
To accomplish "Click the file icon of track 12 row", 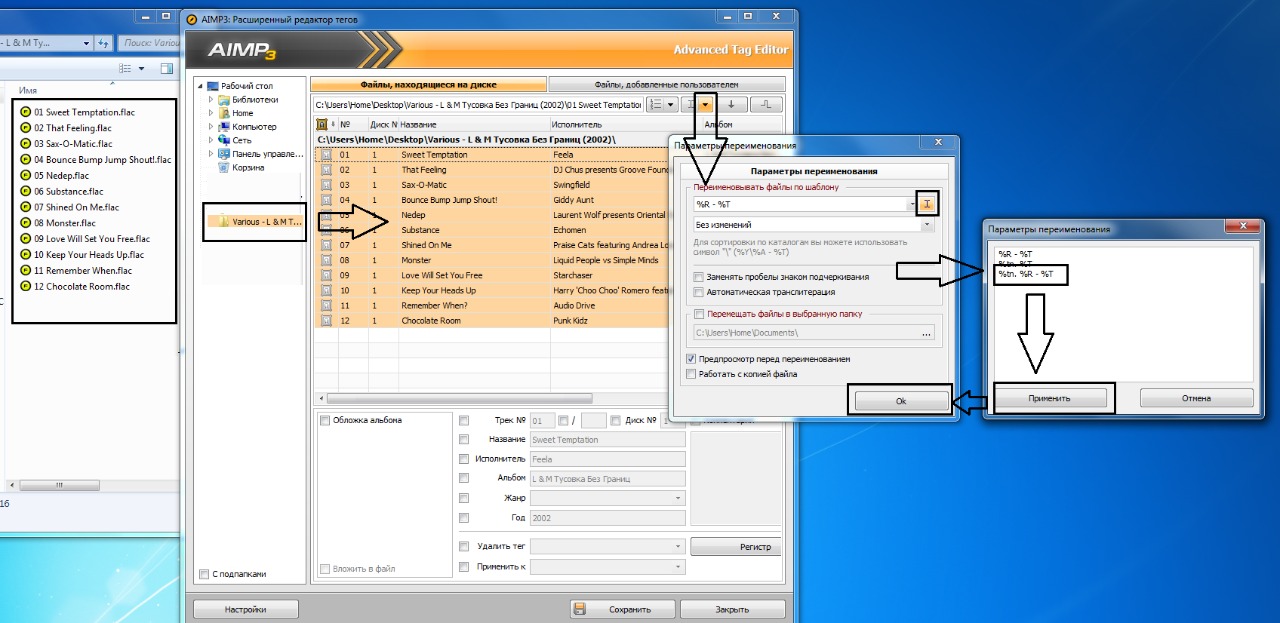I will point(326,320).
